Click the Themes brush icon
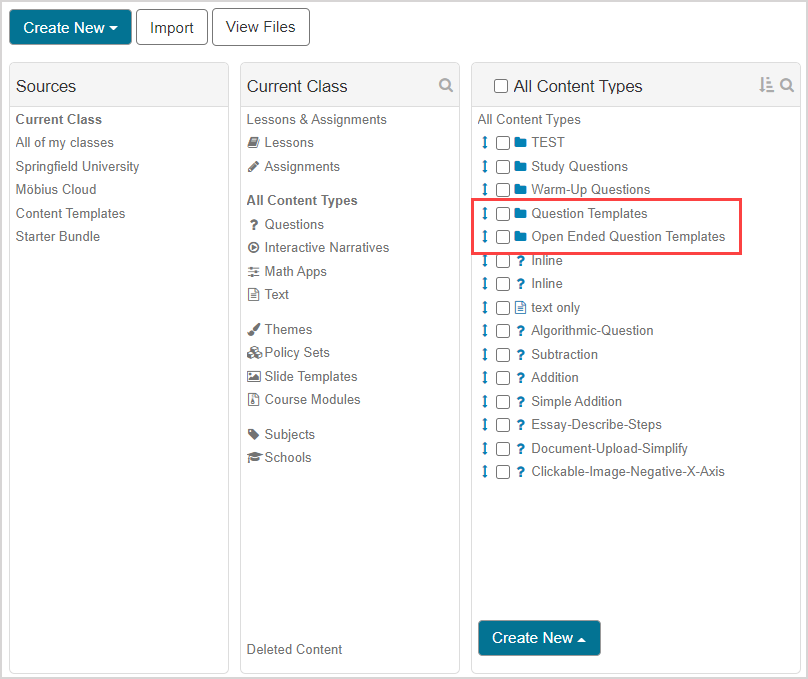Viewport: 808px width, 679px height. (253, 329)
